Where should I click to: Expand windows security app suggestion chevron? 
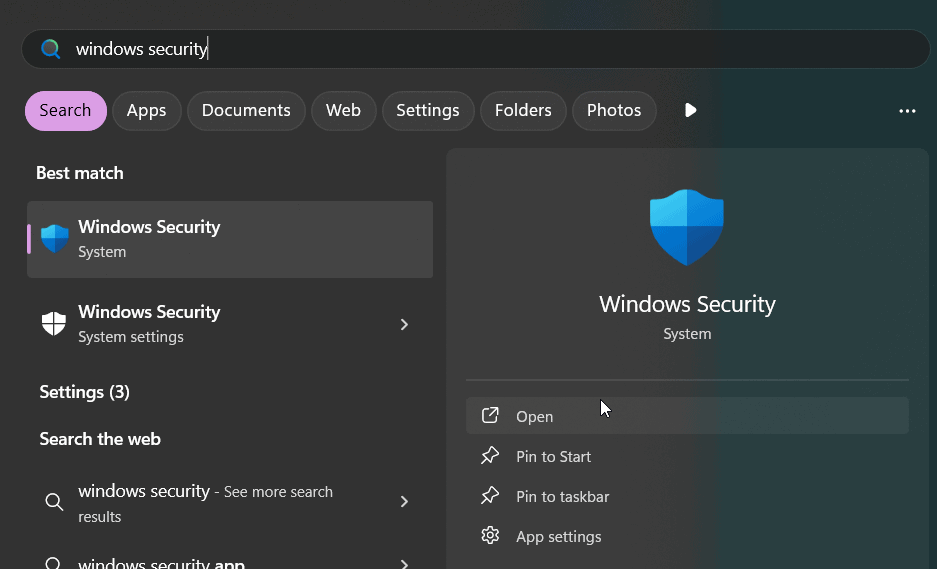(x=405, y=564)
